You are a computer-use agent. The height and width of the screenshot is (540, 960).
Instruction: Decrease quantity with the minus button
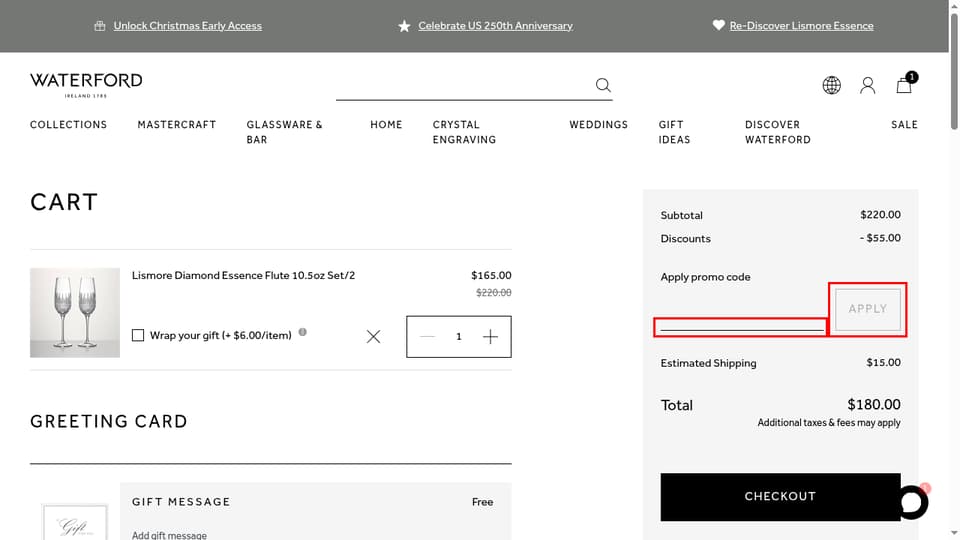tap(427, 337)
